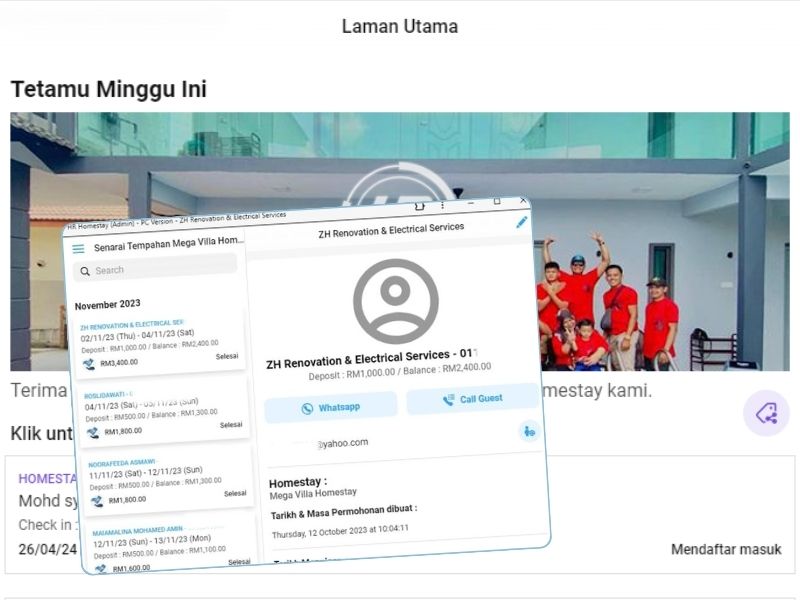This screenshot has height=600, width=800.
Task: Tap the purple share tag floating icon
Action: click(767, 413)
